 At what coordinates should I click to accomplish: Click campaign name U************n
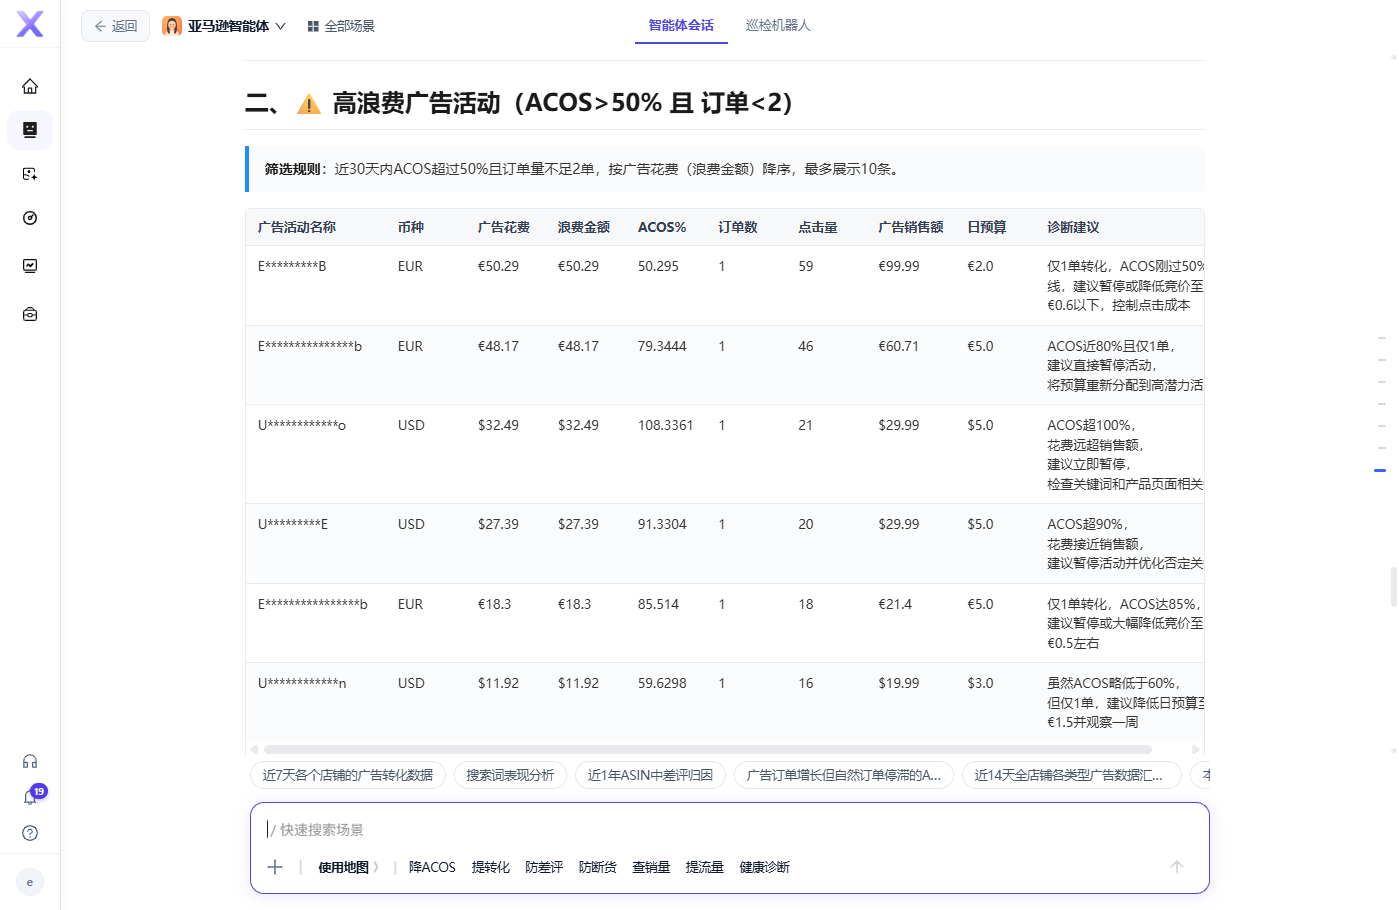(x=302, y=683)
